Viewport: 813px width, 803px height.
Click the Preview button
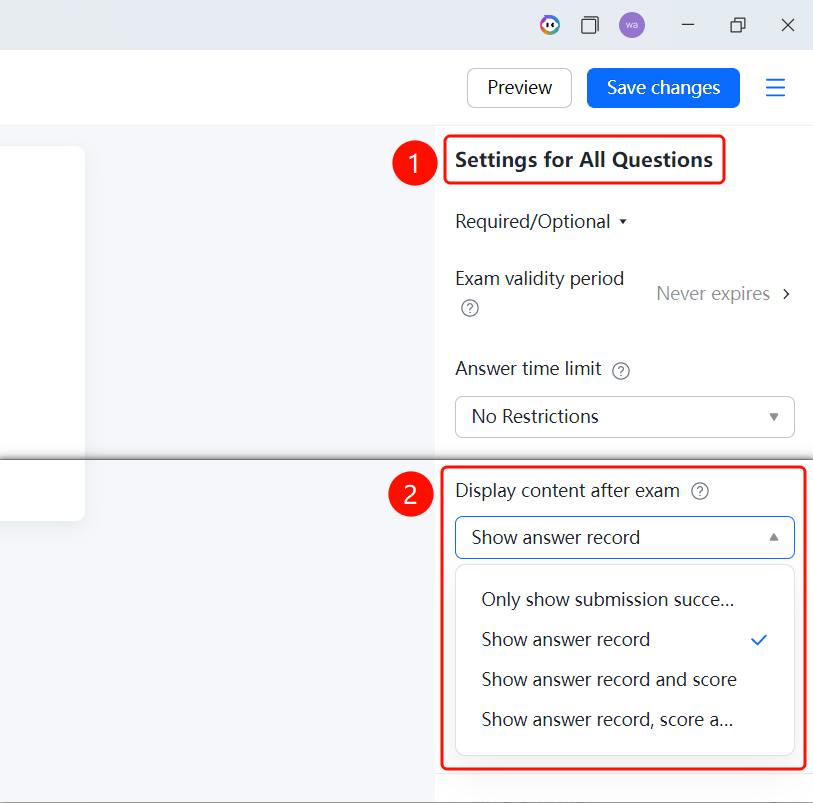pyautogui.click(x=519, y=88)
